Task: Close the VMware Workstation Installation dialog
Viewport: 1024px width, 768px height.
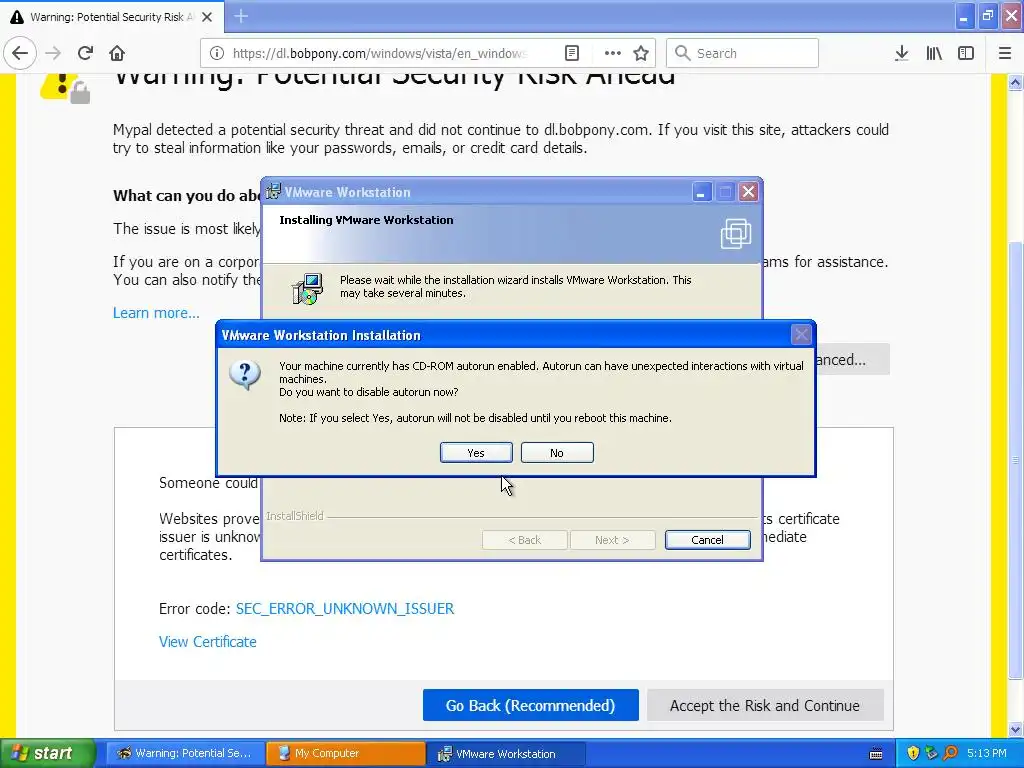Action: pos(801,335)
